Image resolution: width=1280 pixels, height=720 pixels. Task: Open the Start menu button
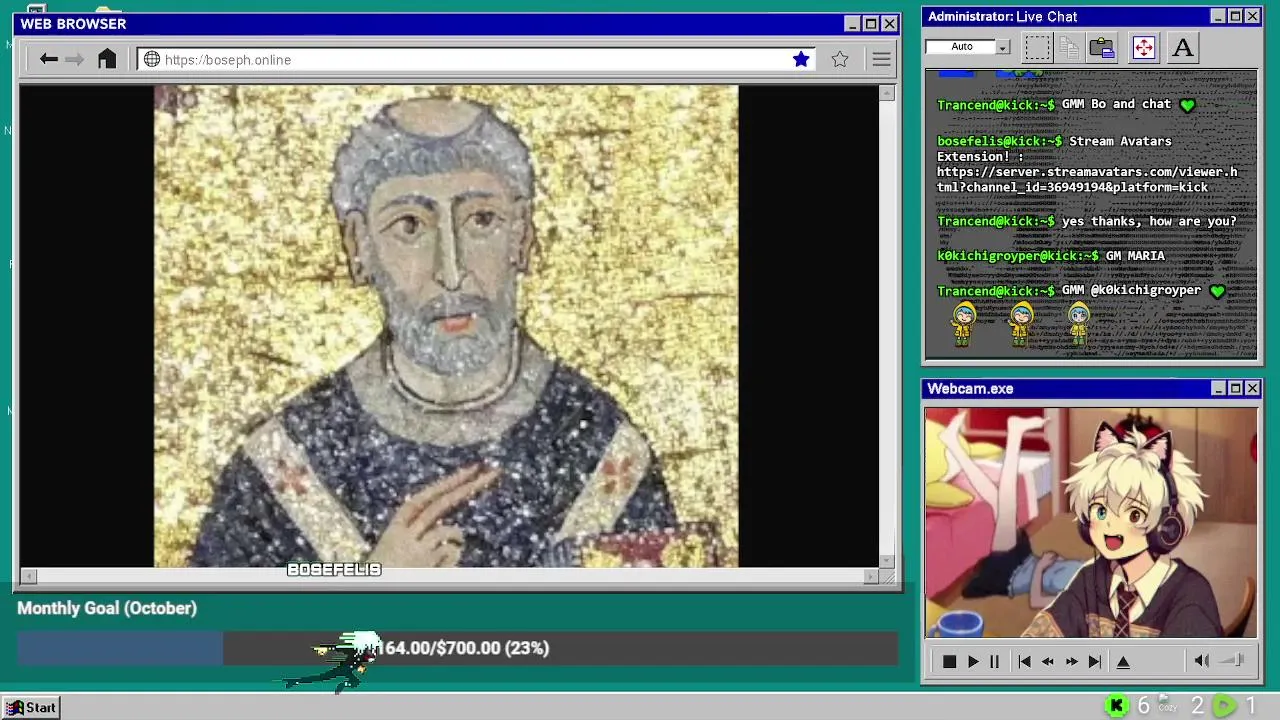click(32, 707)
